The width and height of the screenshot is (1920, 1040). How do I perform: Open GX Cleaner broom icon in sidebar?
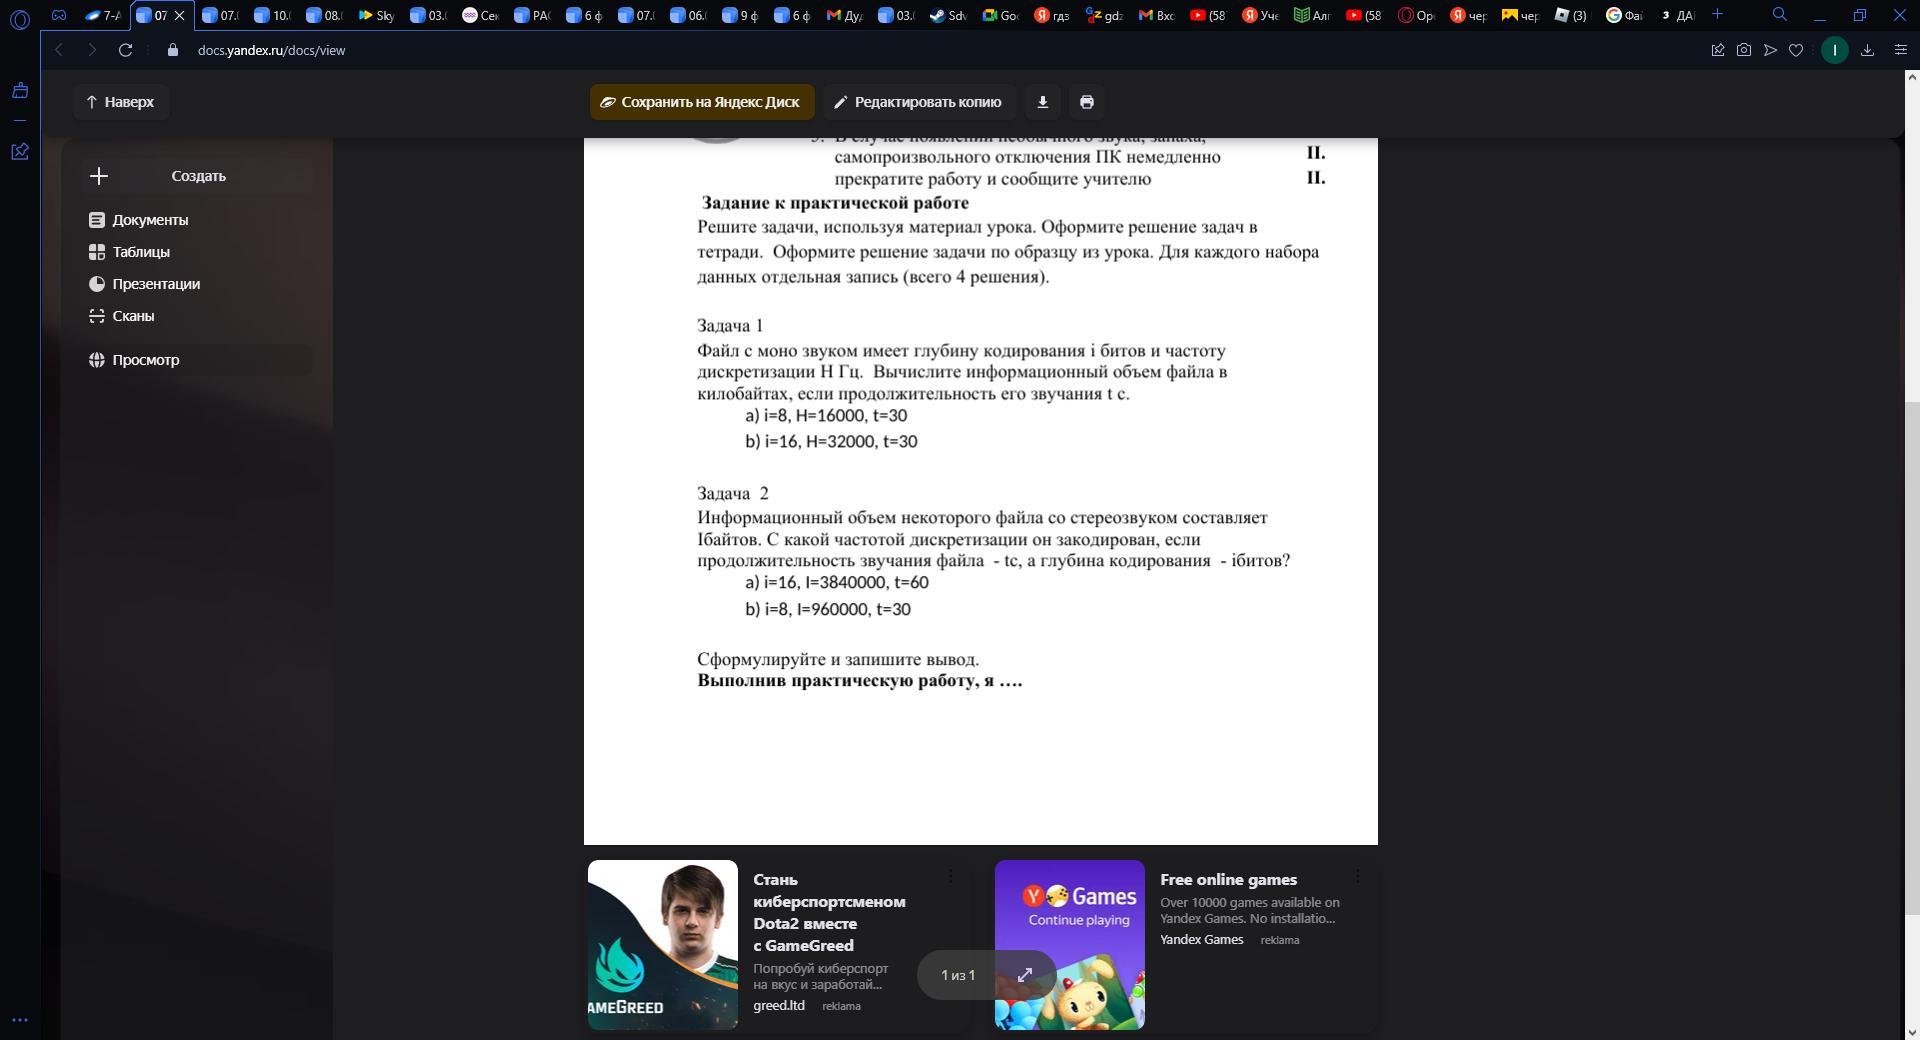[20, 91]
